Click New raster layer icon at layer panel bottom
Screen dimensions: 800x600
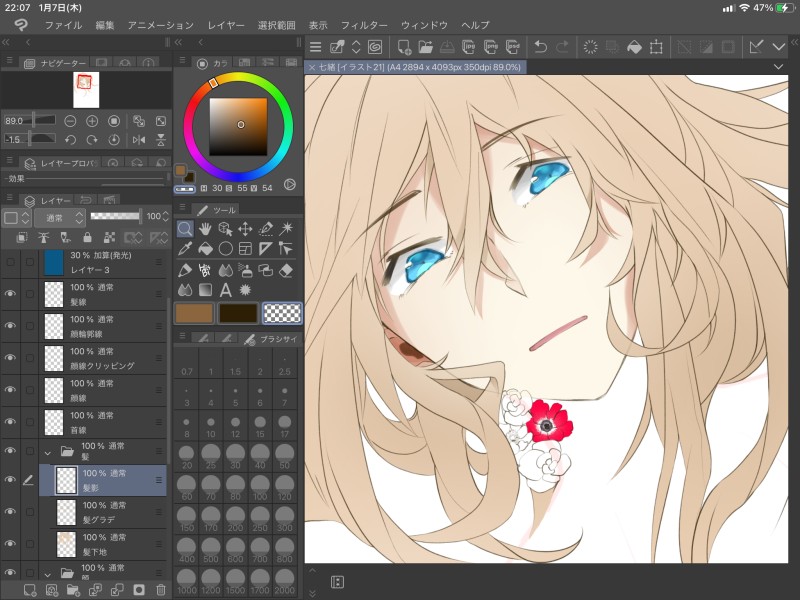(30, 590)
